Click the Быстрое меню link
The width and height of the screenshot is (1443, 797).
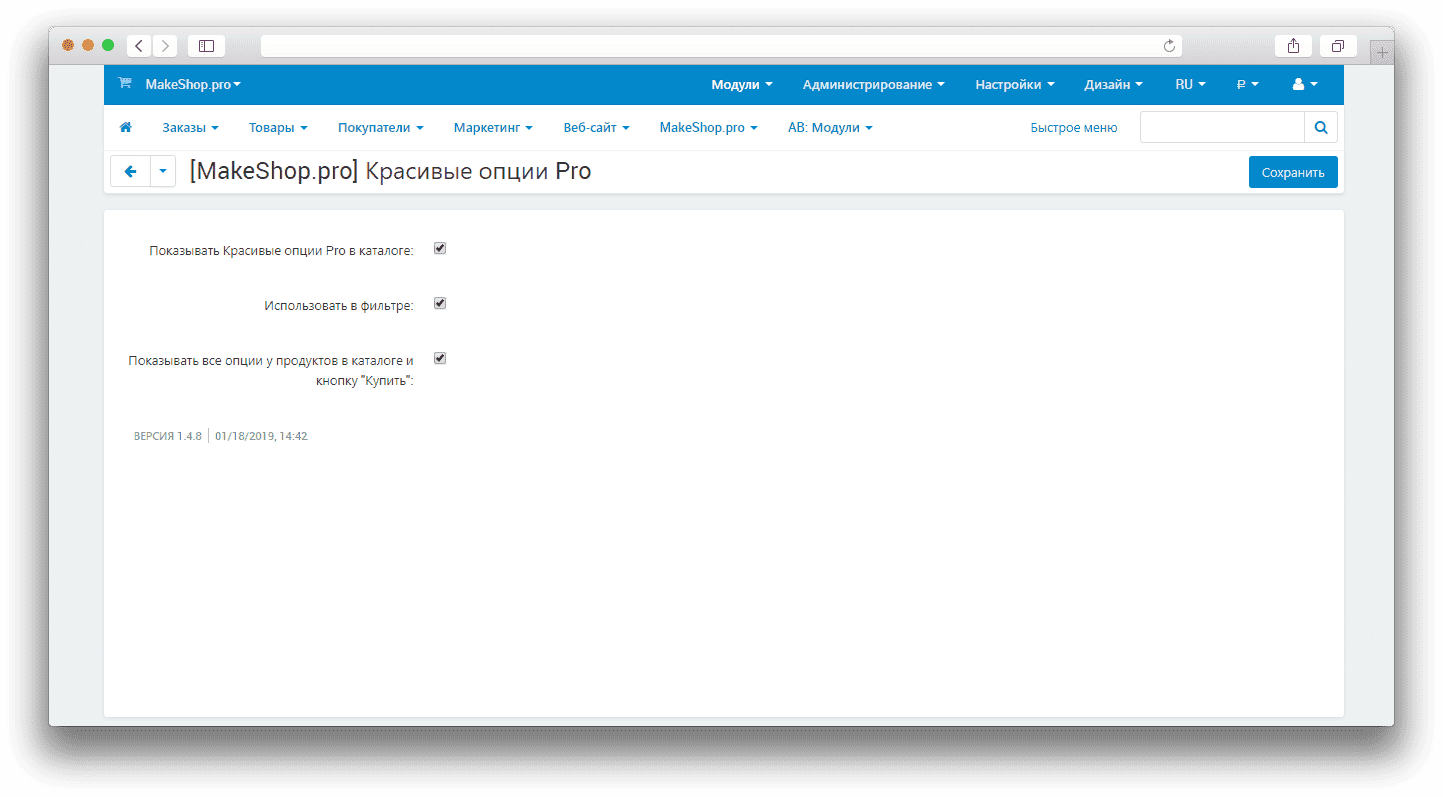coord(1074,128)
